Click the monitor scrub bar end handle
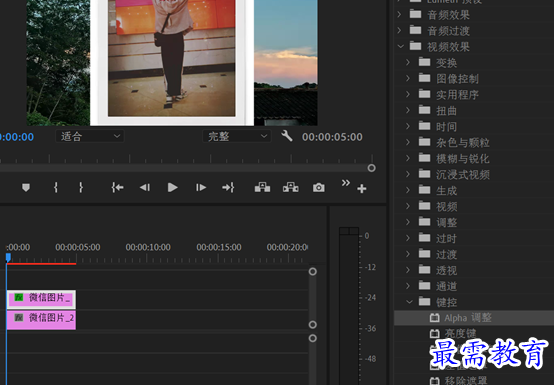The height and width of the screenshot is (385, 554). pos(371,168)
